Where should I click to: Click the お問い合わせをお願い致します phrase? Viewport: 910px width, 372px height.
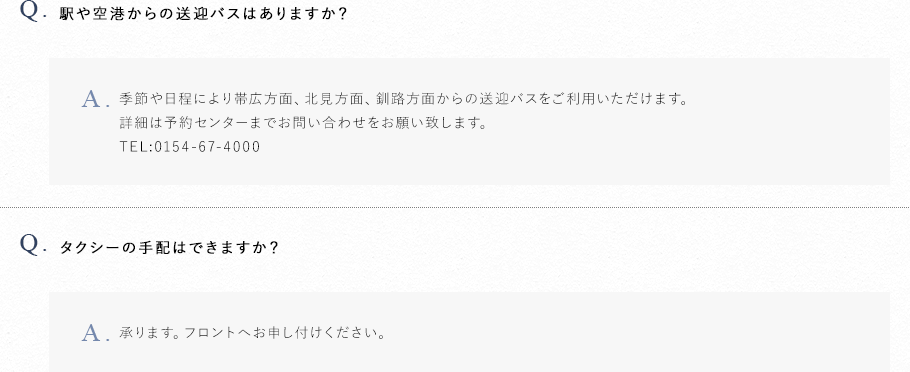[371, 123]
